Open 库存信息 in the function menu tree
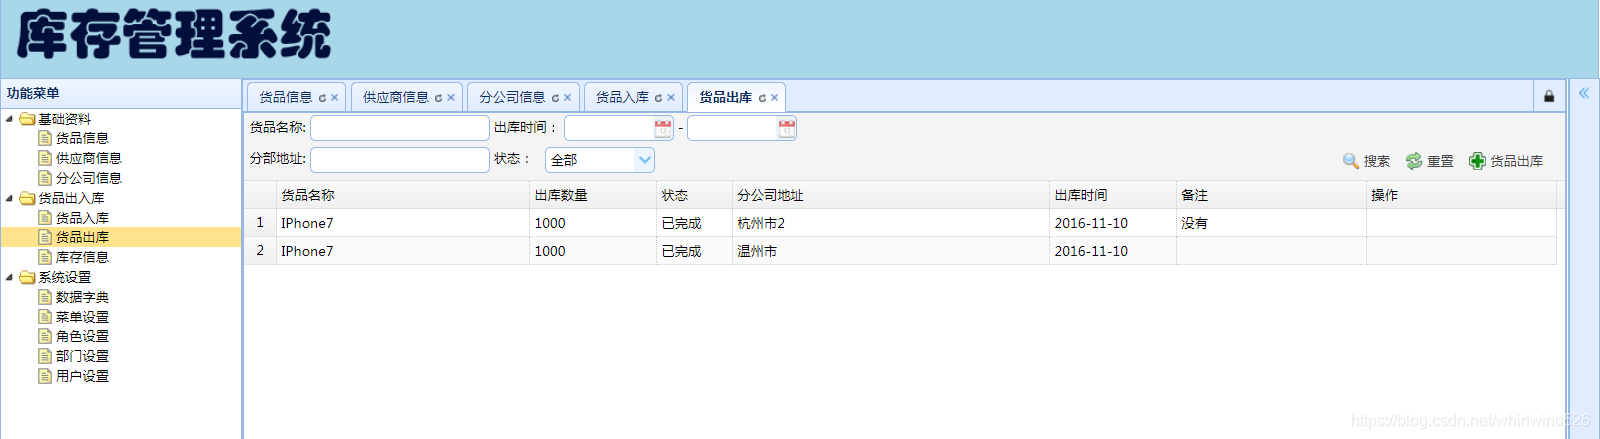 coord(82,257)
